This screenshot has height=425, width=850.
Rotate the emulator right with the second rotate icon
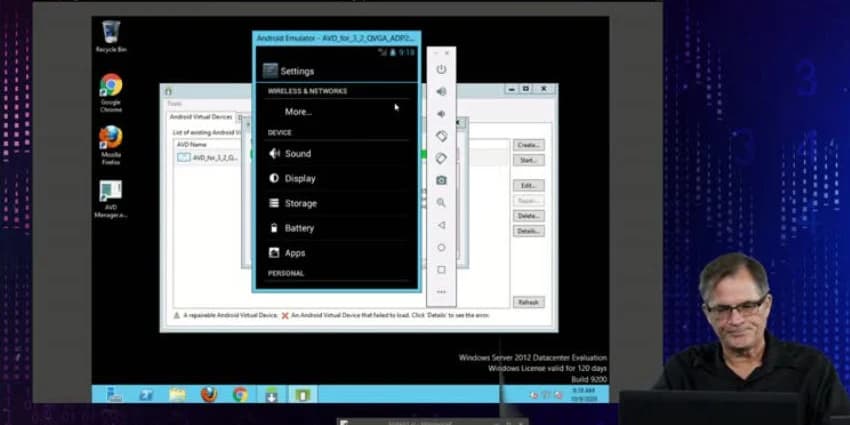[441, 158]
